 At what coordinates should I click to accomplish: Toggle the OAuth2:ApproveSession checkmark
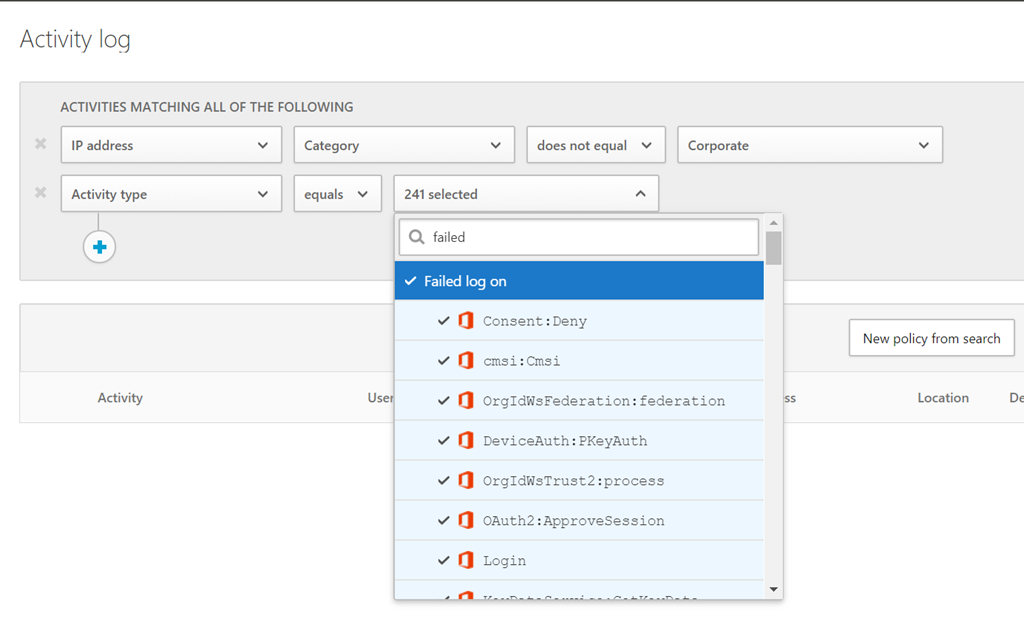click(444, 521)
